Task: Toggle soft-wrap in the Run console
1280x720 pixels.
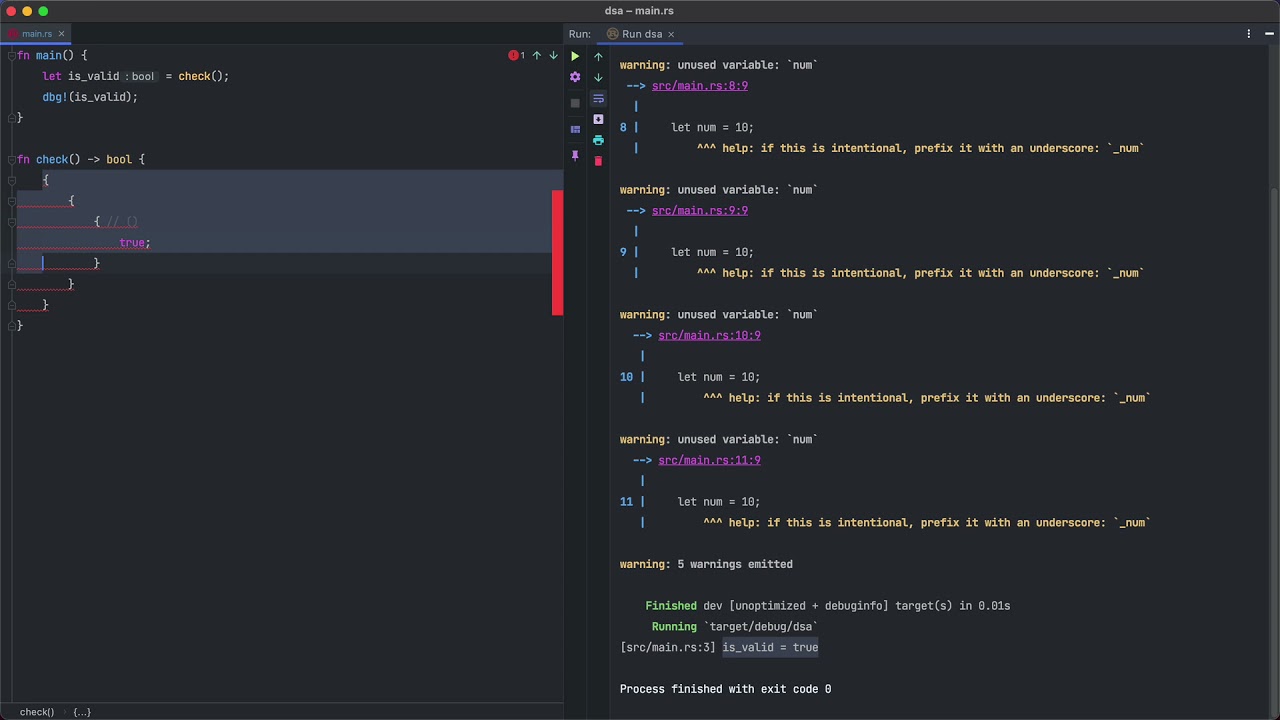Action: click(598, 98)
